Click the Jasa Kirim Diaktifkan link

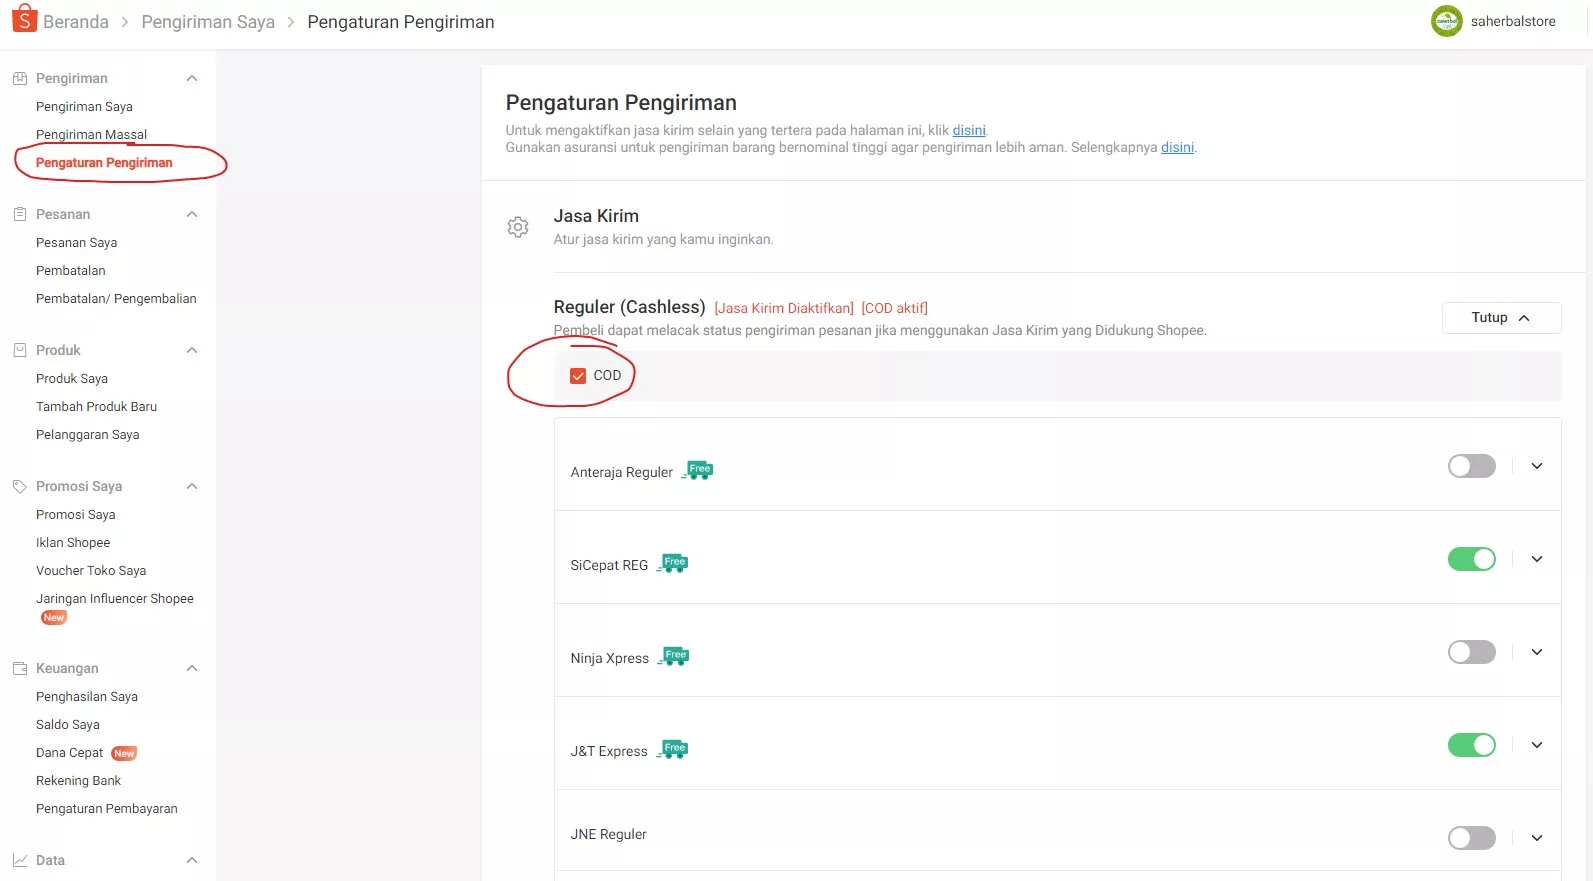[783, 307]
